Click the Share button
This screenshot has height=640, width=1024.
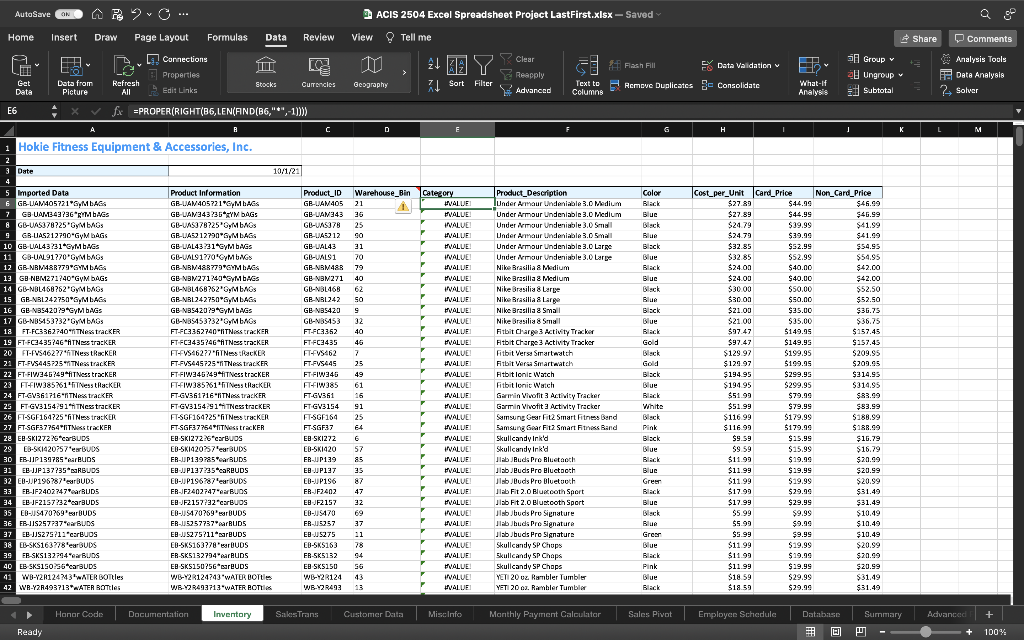pos(918,39)
